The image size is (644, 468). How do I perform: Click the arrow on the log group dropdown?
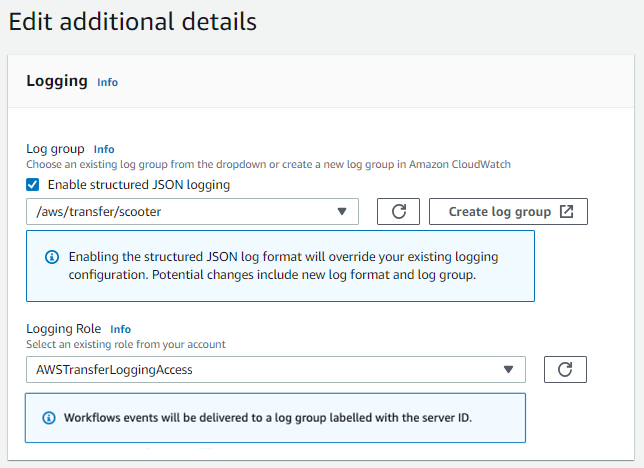pos(341,212)
